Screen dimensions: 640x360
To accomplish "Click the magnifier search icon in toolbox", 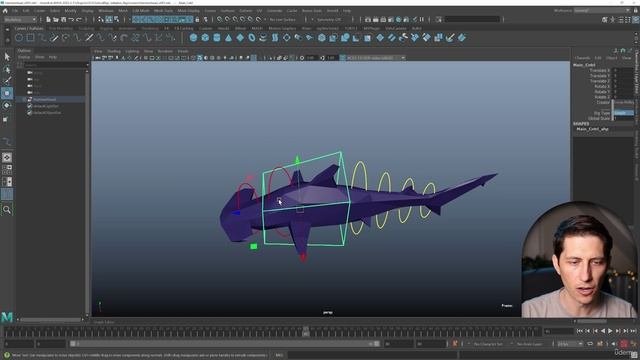I will (x=7, y=210).
